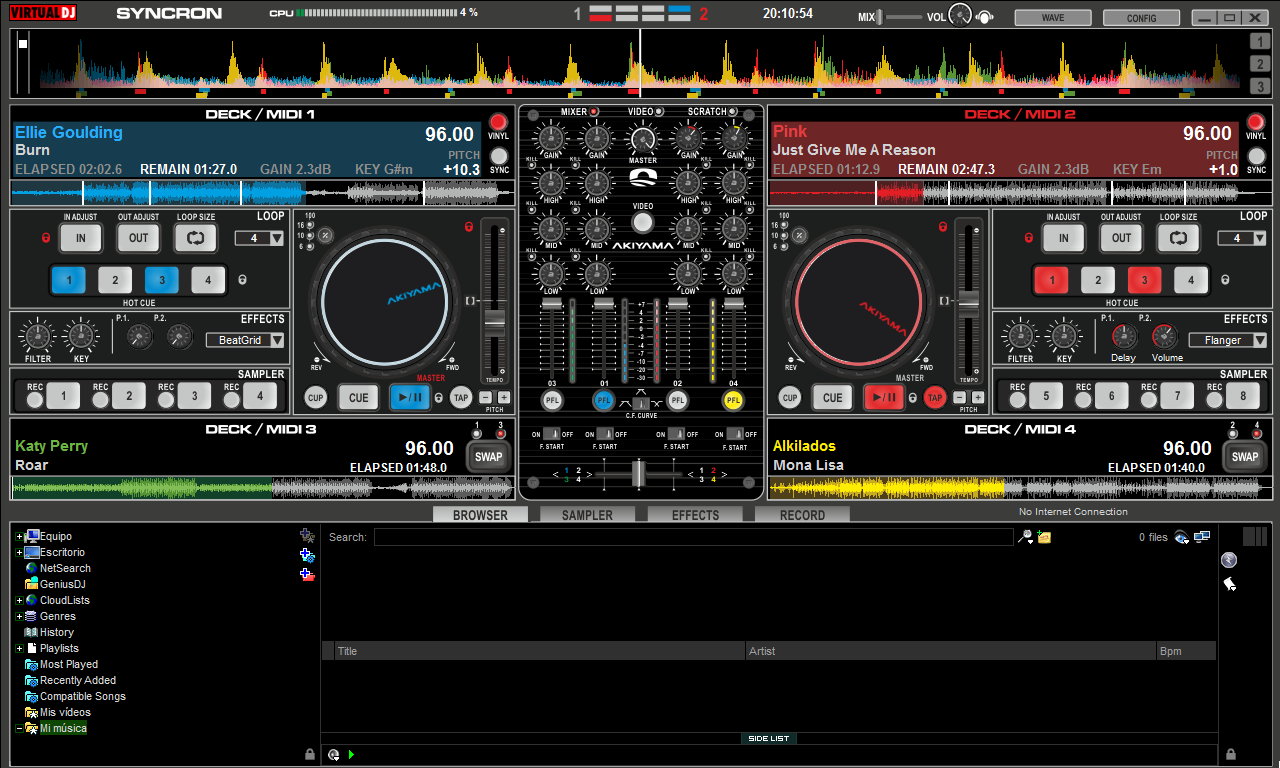The image size is (1280, 768).
Task: Switch to the EFFECTS tab
Action: coord(695,515)
